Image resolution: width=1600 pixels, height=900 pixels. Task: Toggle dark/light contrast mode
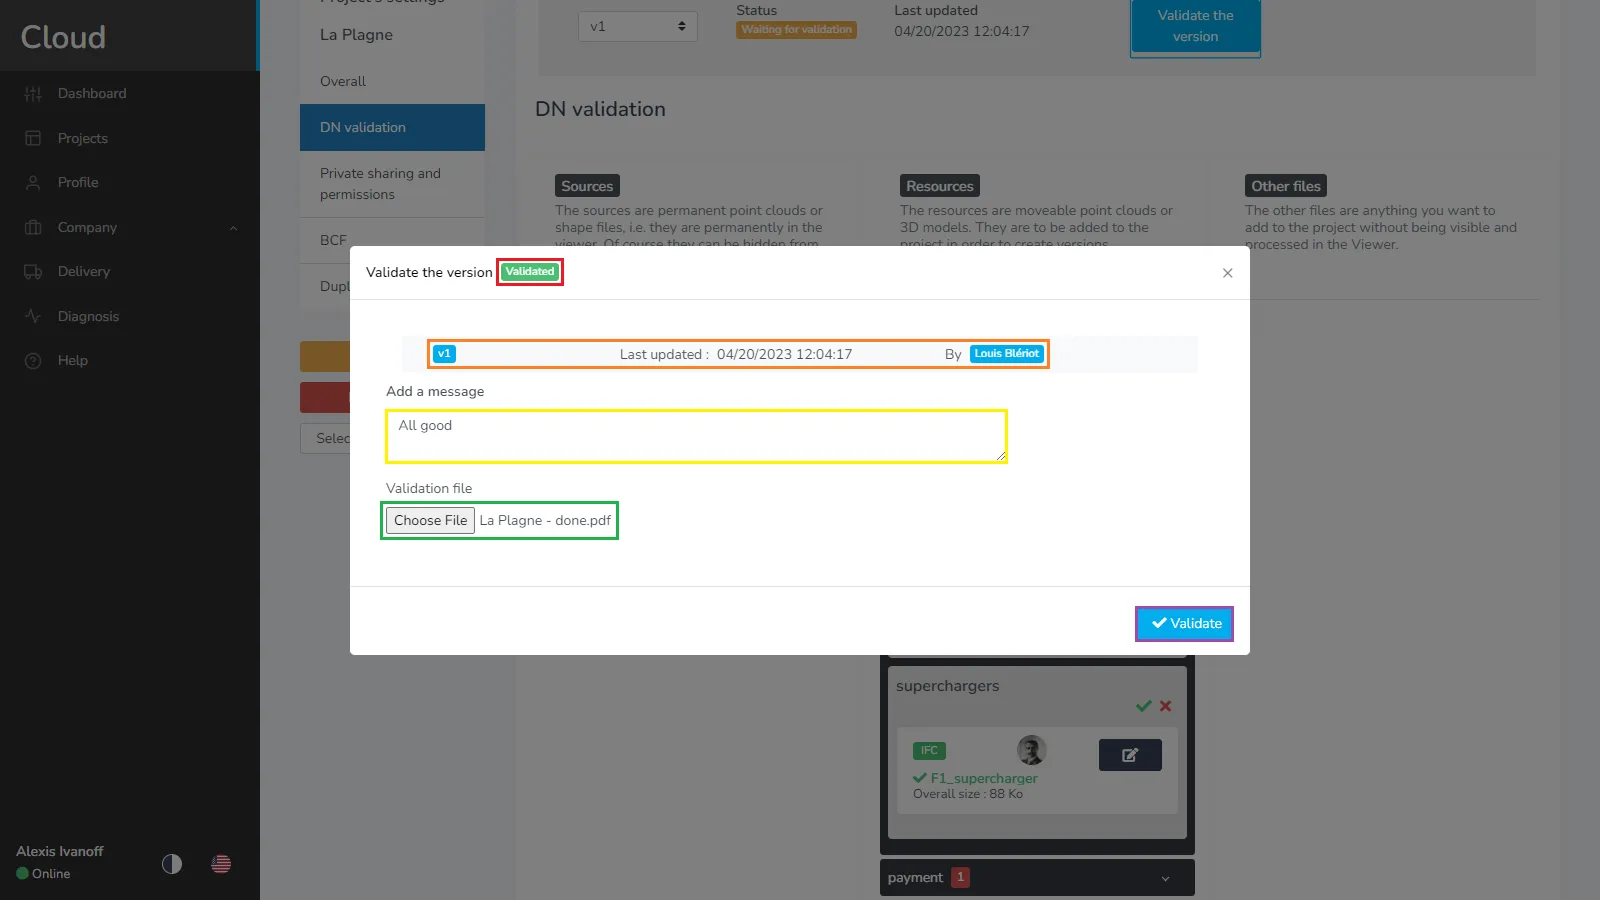[x=172, y=864]
